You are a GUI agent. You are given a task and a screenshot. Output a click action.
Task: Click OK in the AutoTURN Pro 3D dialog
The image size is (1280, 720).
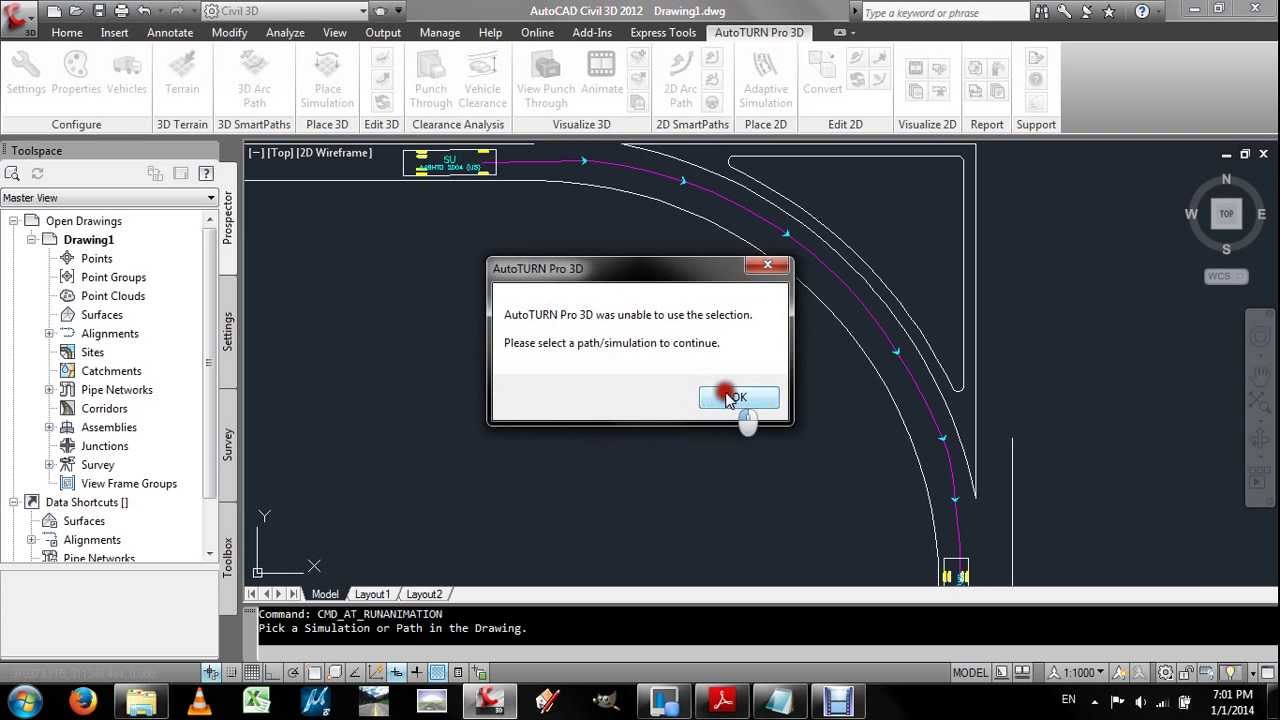click(x=739, y=398)
